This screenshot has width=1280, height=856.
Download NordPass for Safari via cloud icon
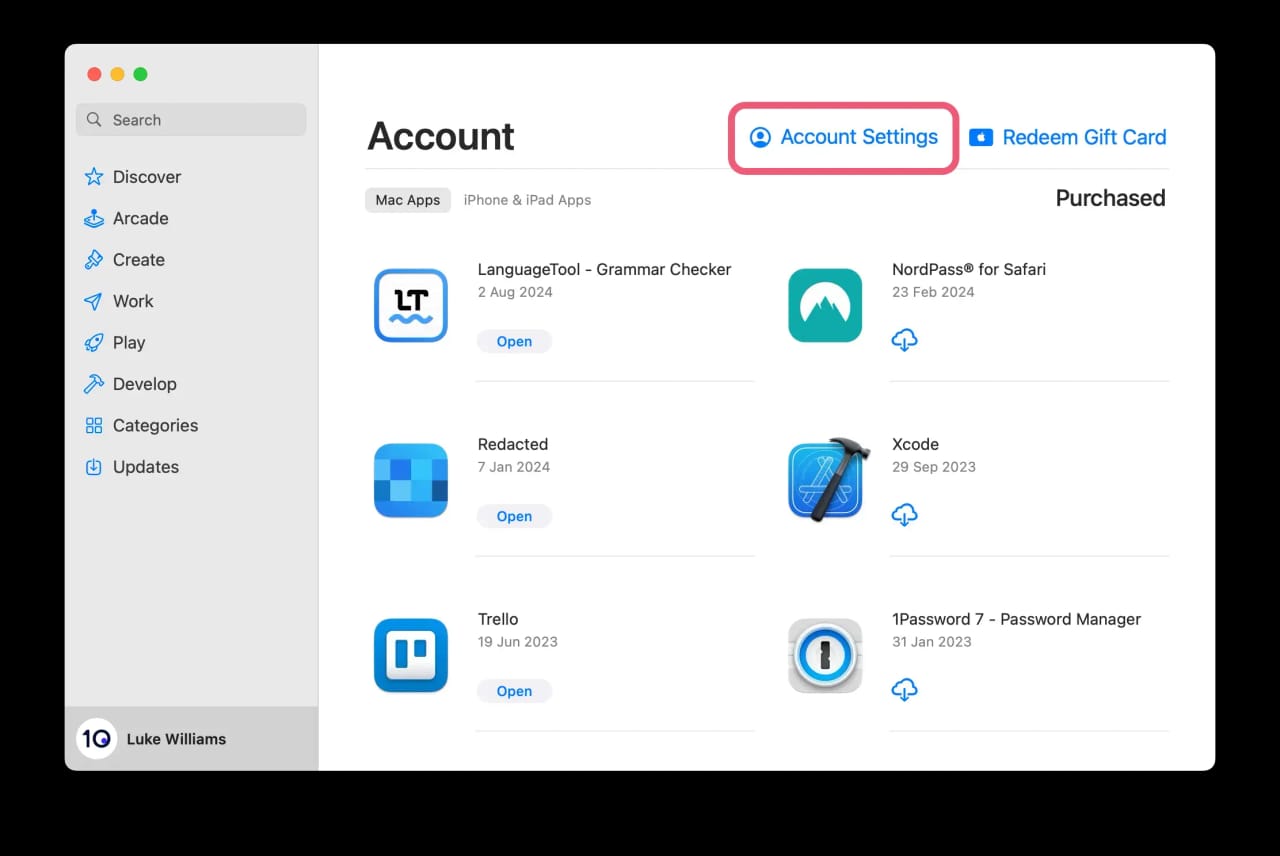pos(904,340)
